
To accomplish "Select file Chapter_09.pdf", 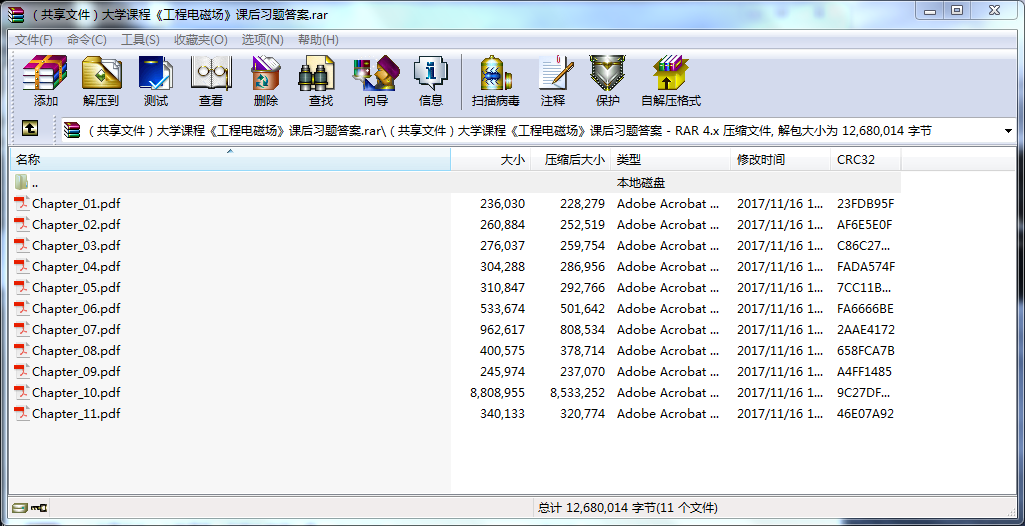I will (x=76, y=371).
